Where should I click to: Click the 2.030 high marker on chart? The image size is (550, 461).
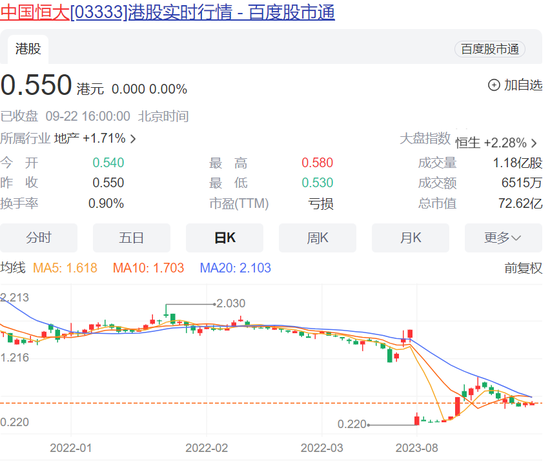[x=230, y=303]
